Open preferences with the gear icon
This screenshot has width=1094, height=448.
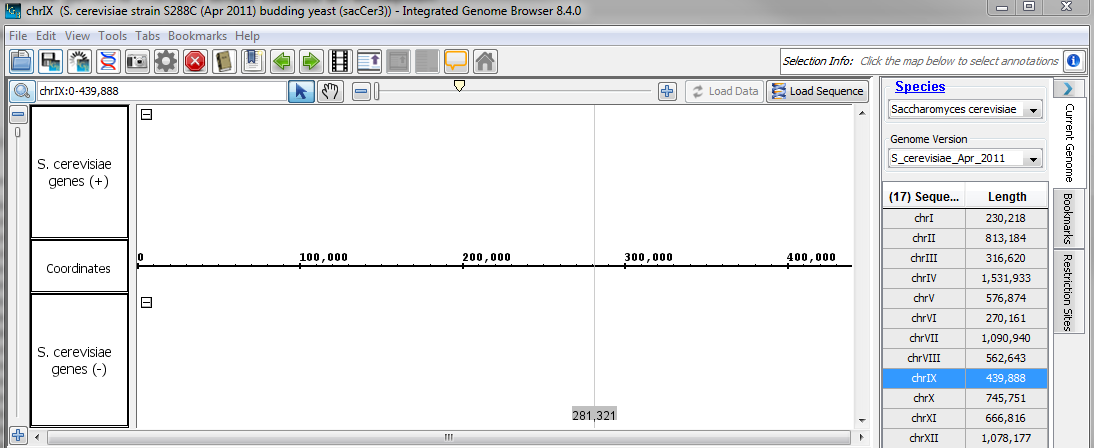[166, 61]
